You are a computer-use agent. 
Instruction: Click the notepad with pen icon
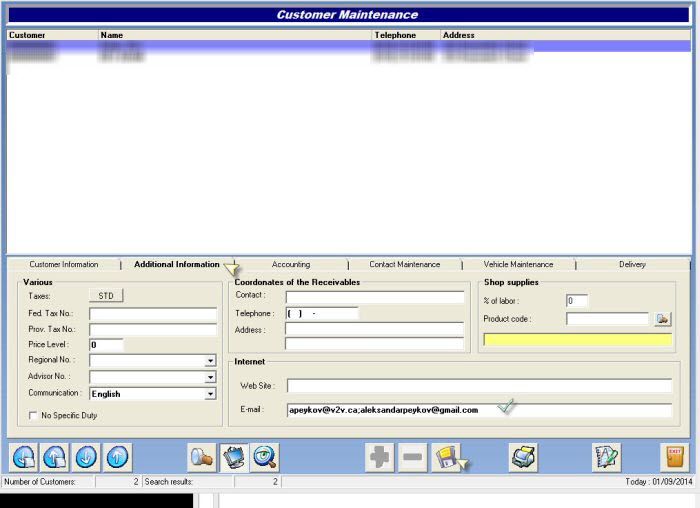point(606,457)
